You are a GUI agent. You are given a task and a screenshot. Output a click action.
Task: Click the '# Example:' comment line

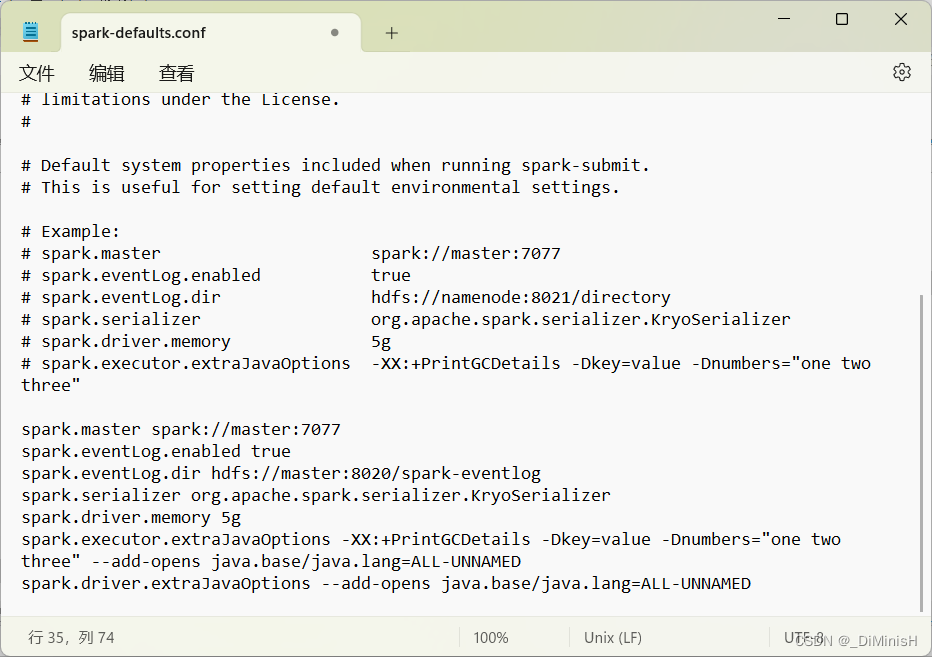(x=70, y=231)
